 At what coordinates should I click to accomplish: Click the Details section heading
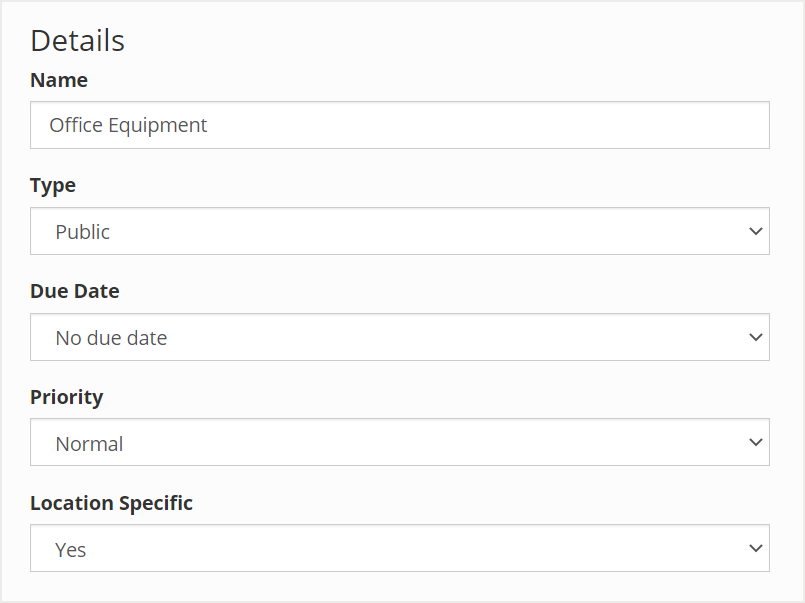tap(77, 40)
